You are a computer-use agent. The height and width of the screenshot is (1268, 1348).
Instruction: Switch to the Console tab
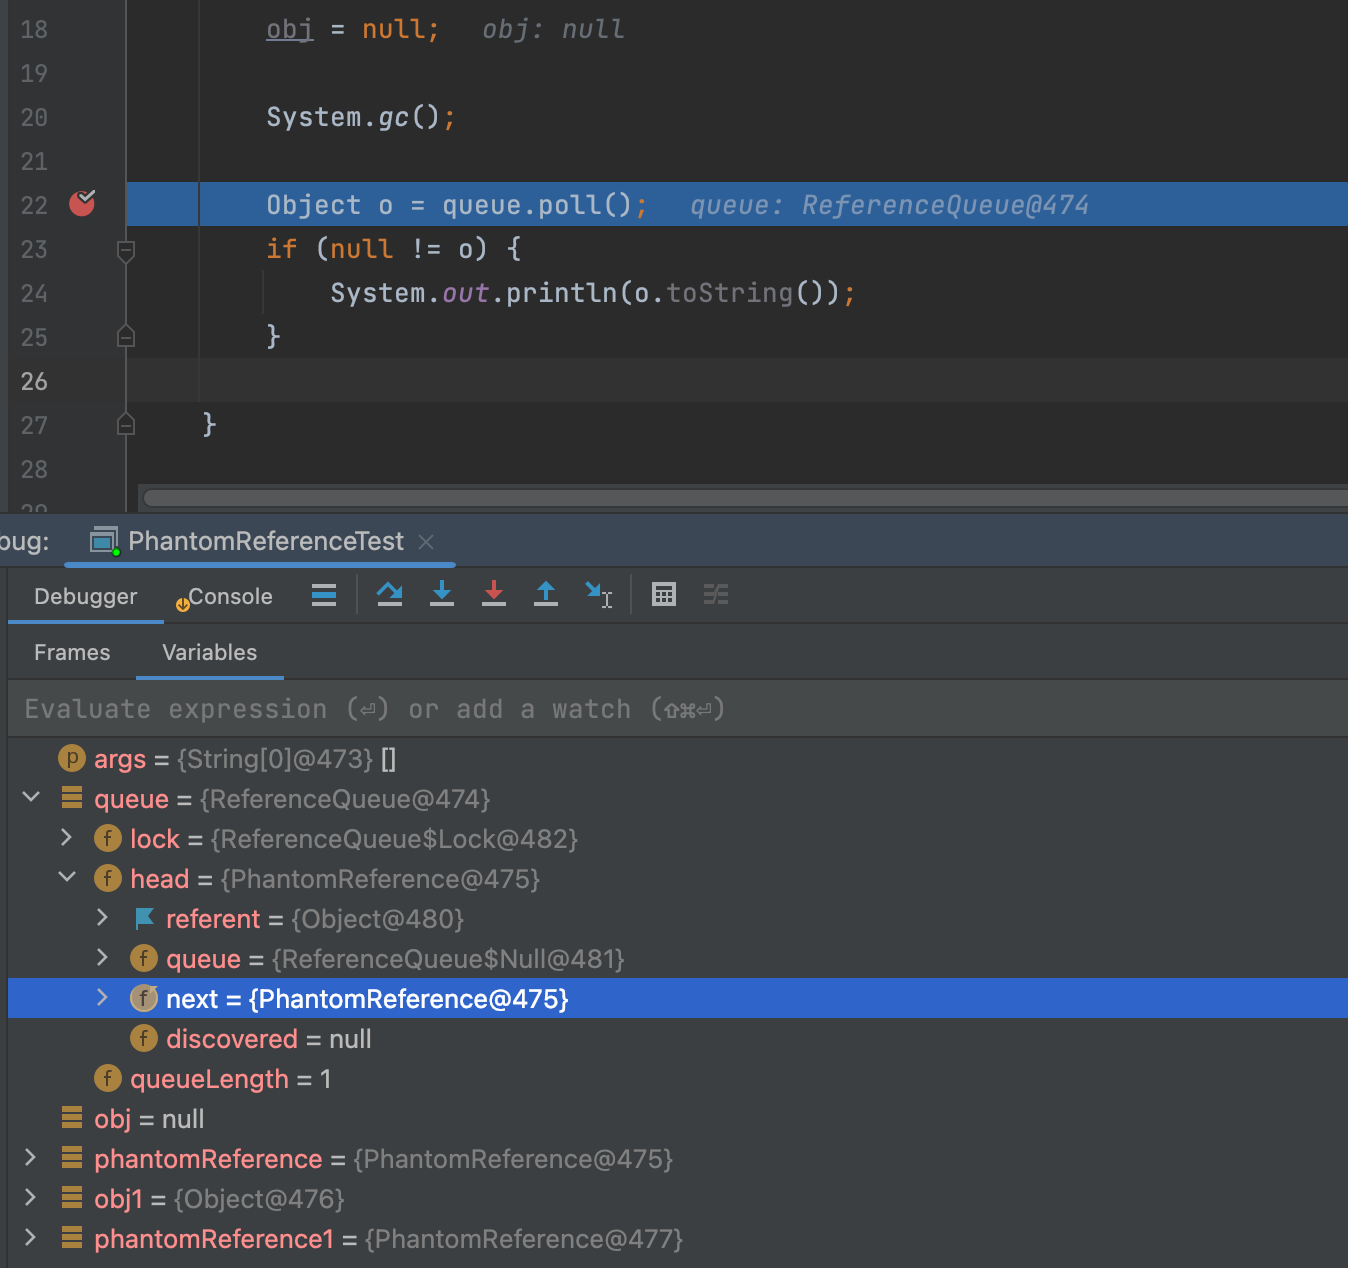click(224, 597)
